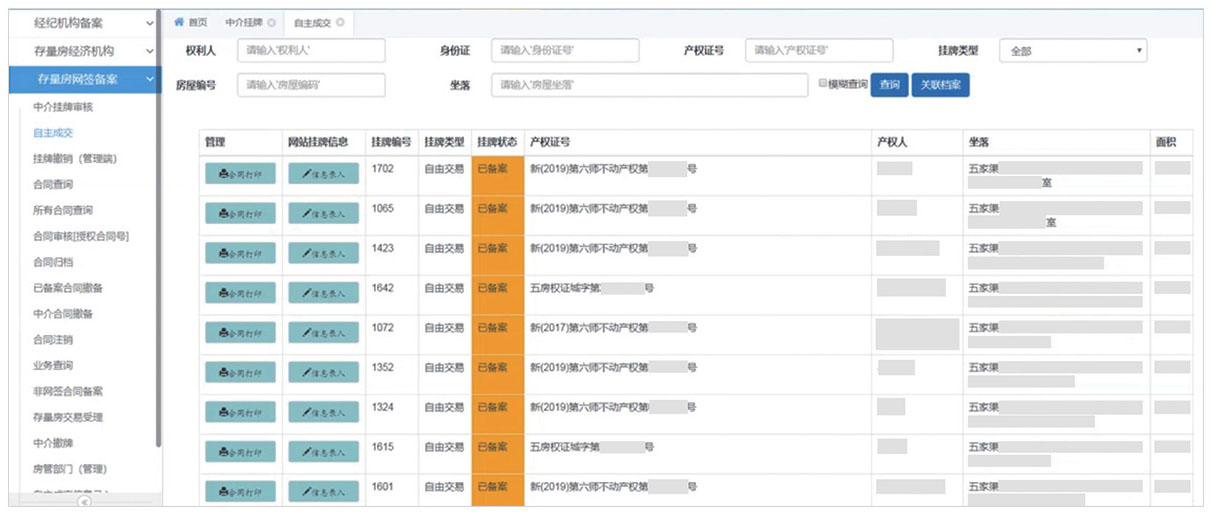1222x518 pixels.
Task: Close the 自主成交 tab
Action: (x=340, y=22)
